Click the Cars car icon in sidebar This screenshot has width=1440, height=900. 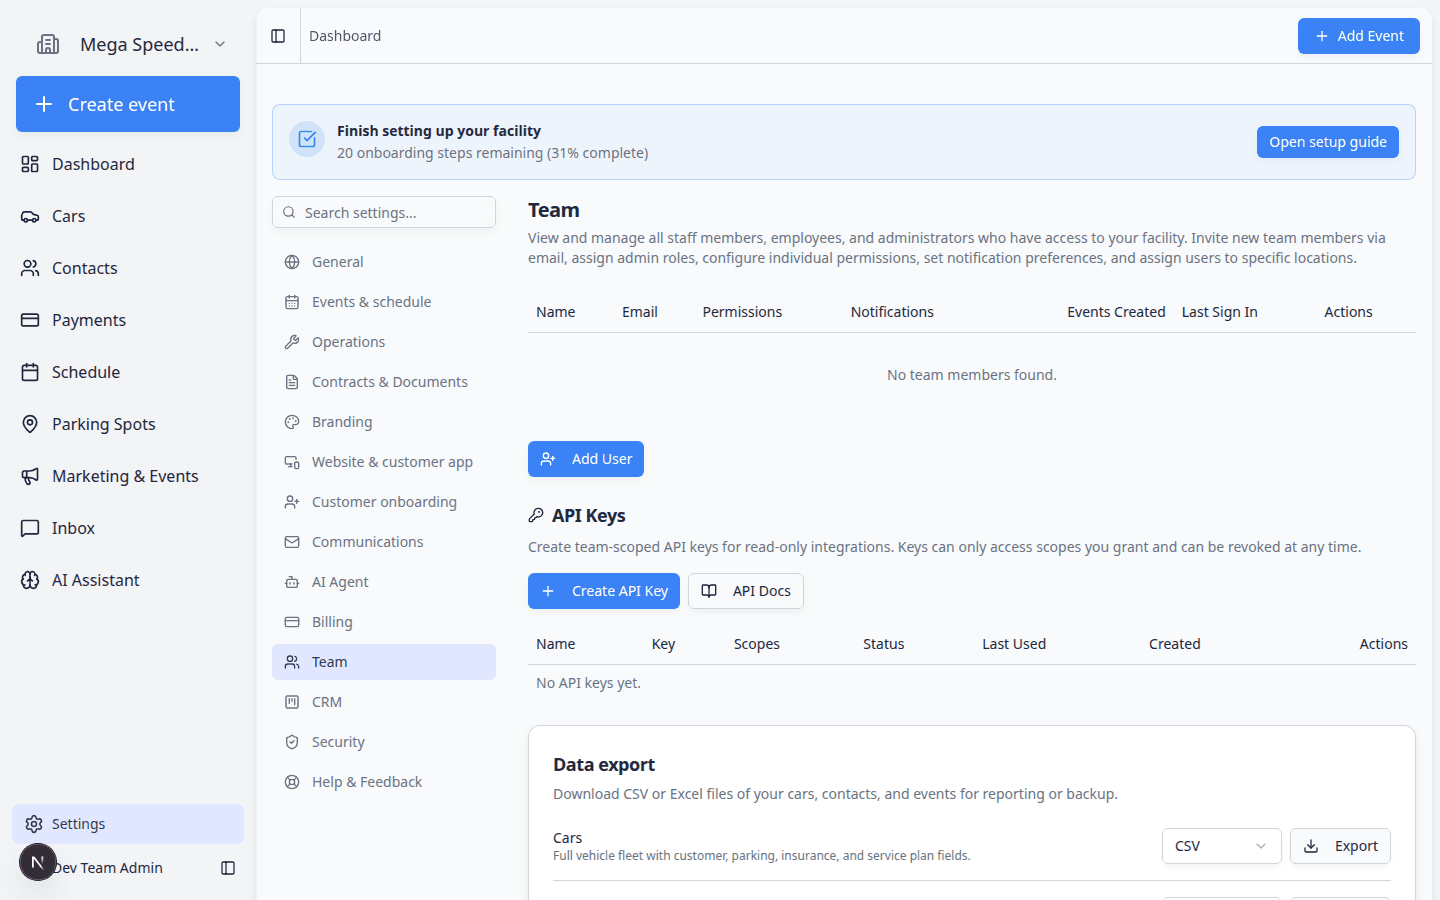(x=30, y=216)
